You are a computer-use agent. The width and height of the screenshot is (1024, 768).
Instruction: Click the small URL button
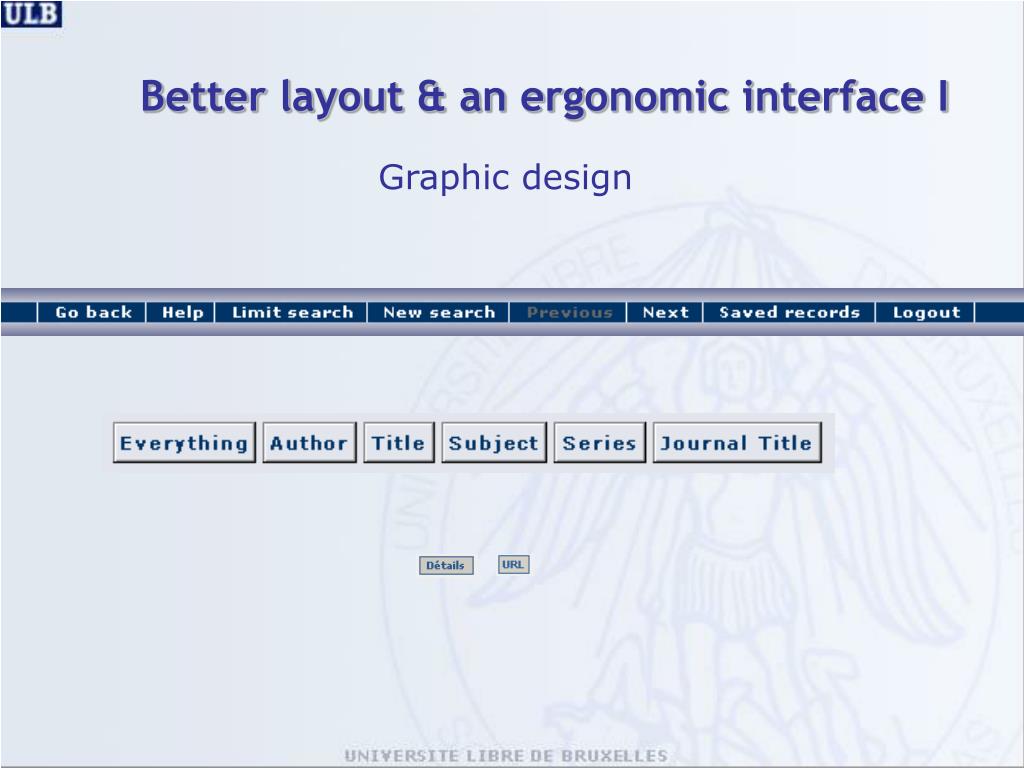[513, 564]
